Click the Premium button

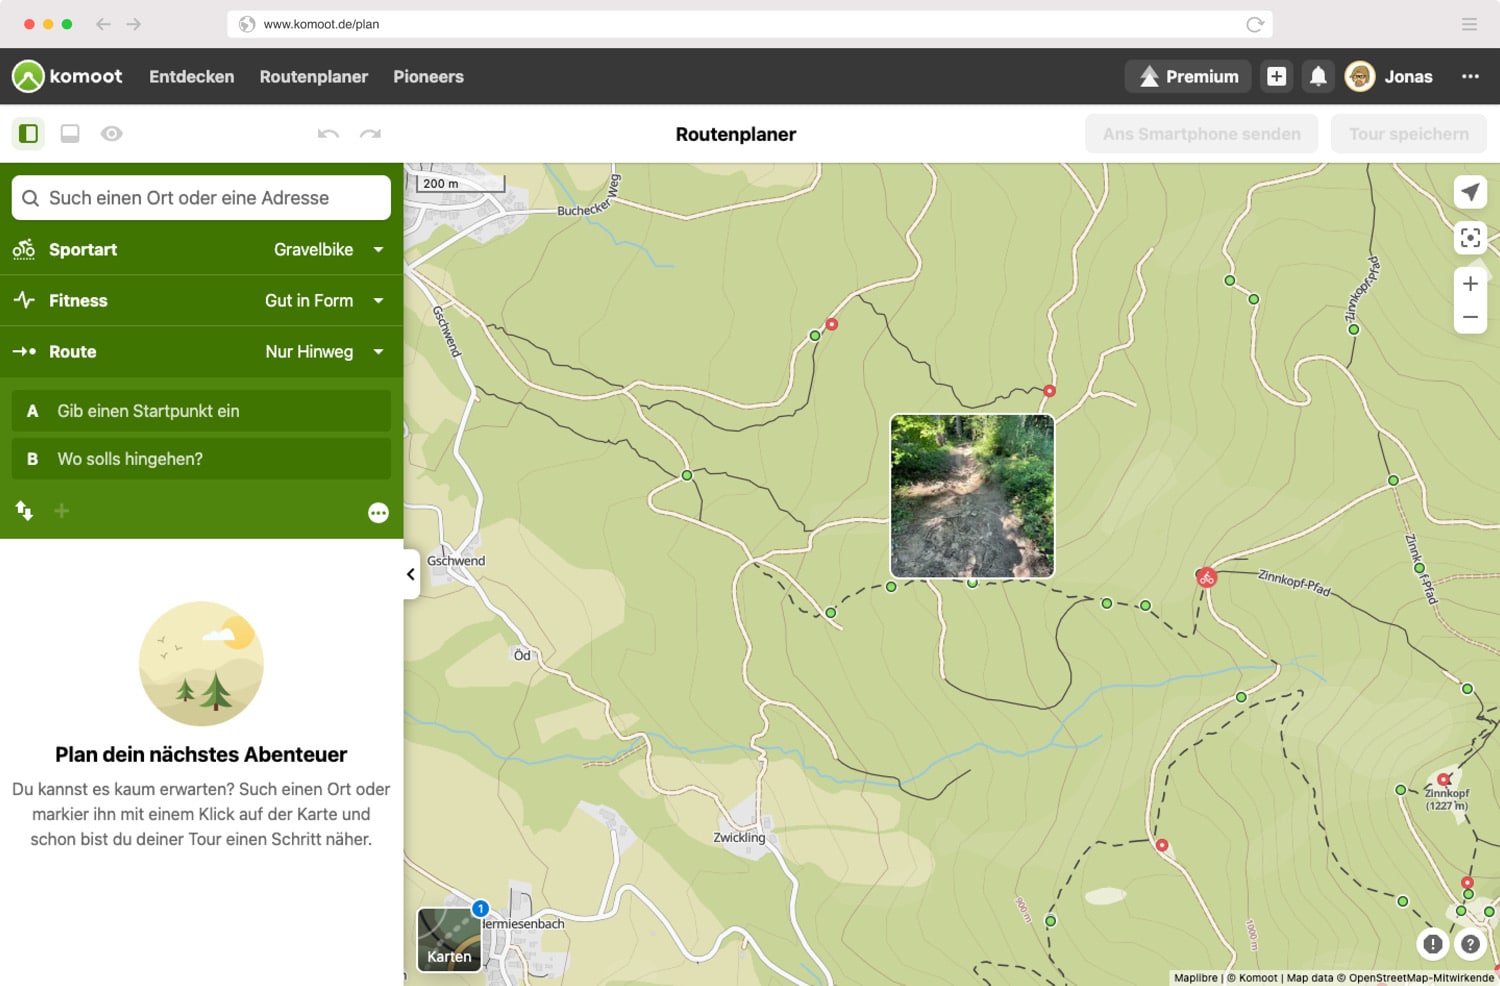[1188, 77]
